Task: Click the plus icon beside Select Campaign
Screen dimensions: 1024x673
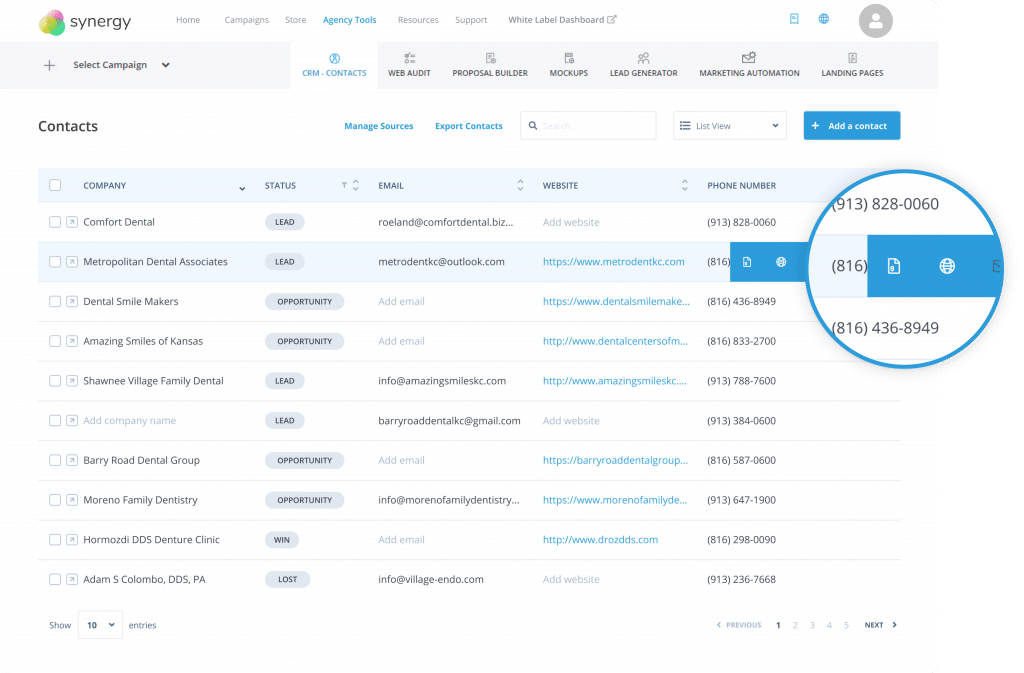Action: click(x=49, y=66)
